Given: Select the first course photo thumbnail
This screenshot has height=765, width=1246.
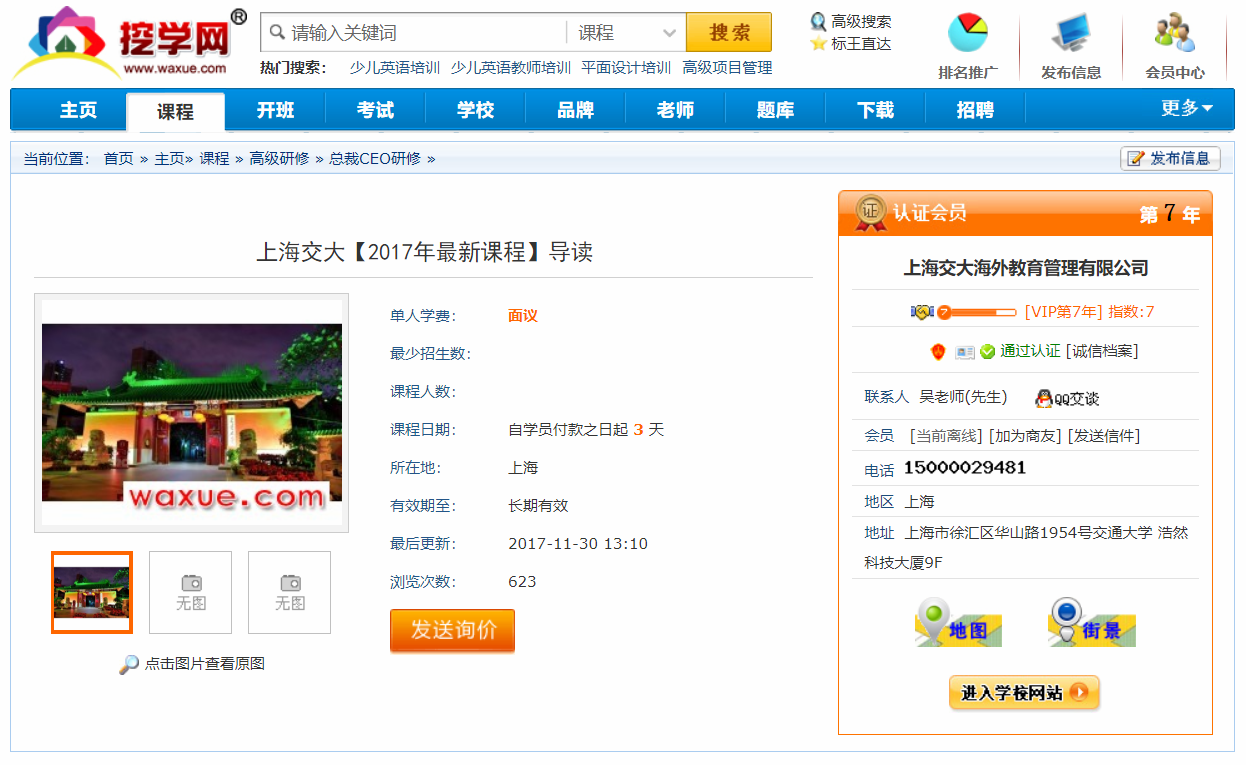Looking at the screenshot, I should pyautogui.click(x=92, y=592).
